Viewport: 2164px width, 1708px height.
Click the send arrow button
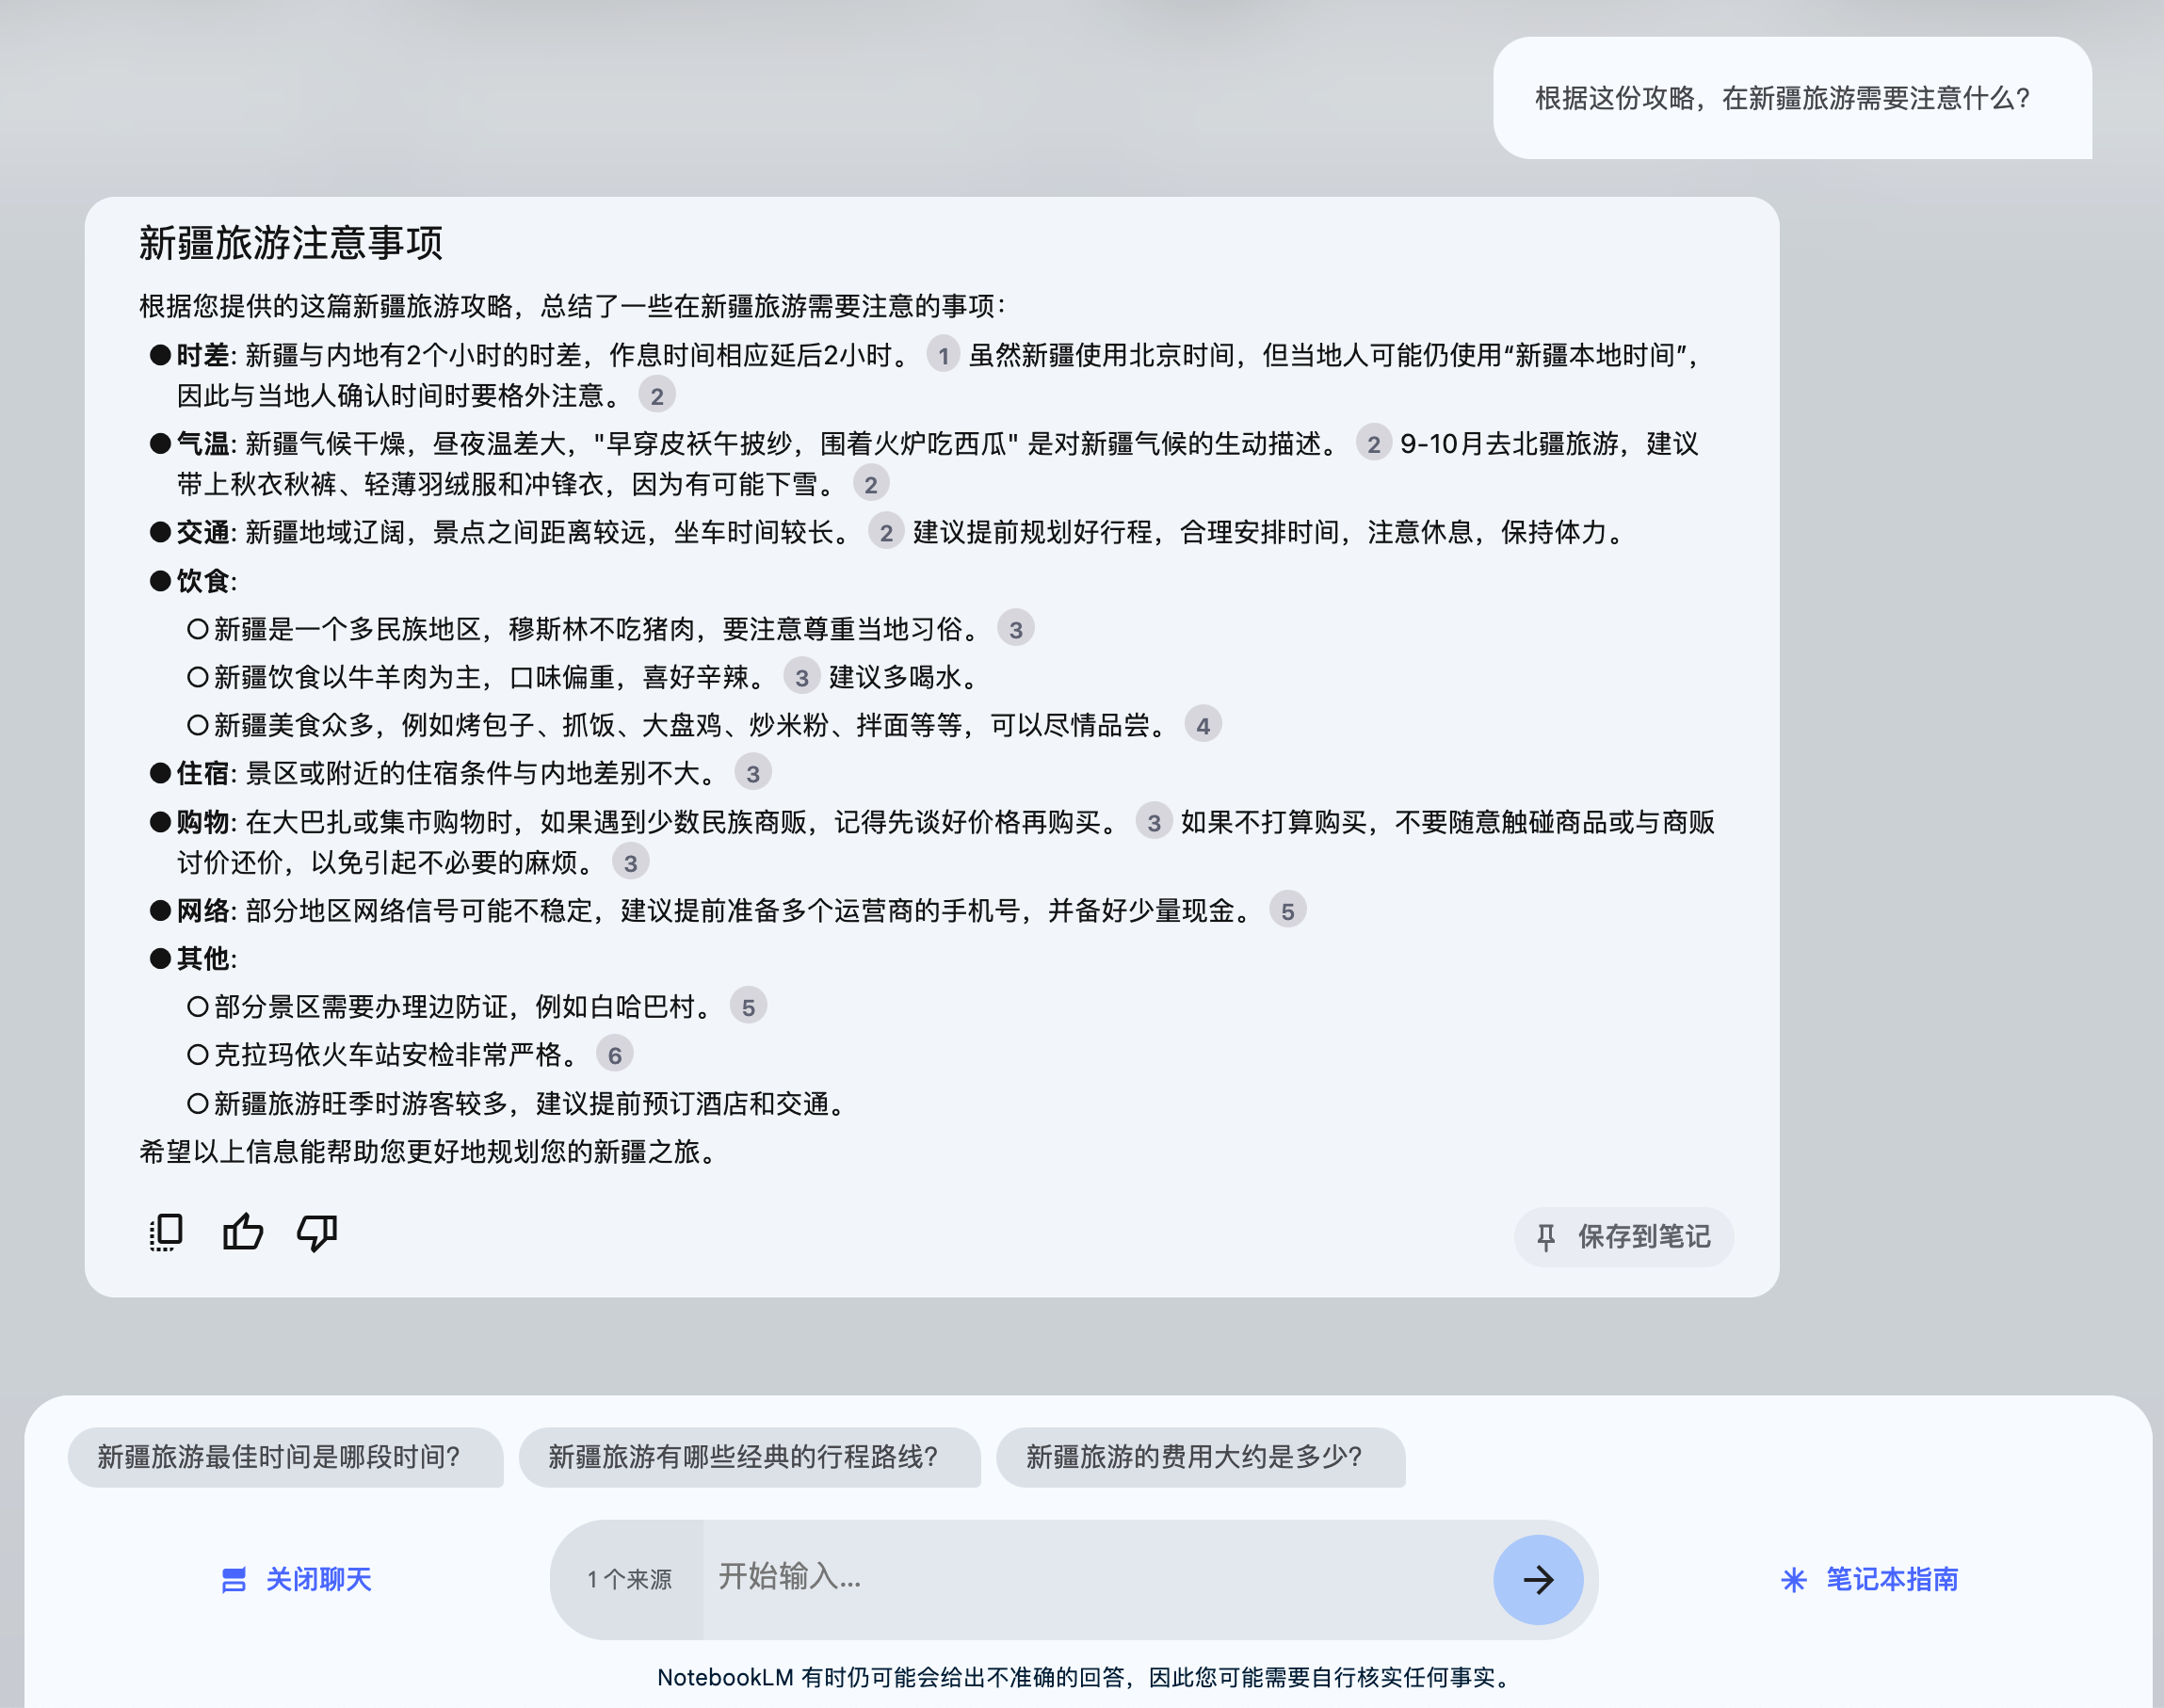pyautogui.click(x=1537, y=1579)
